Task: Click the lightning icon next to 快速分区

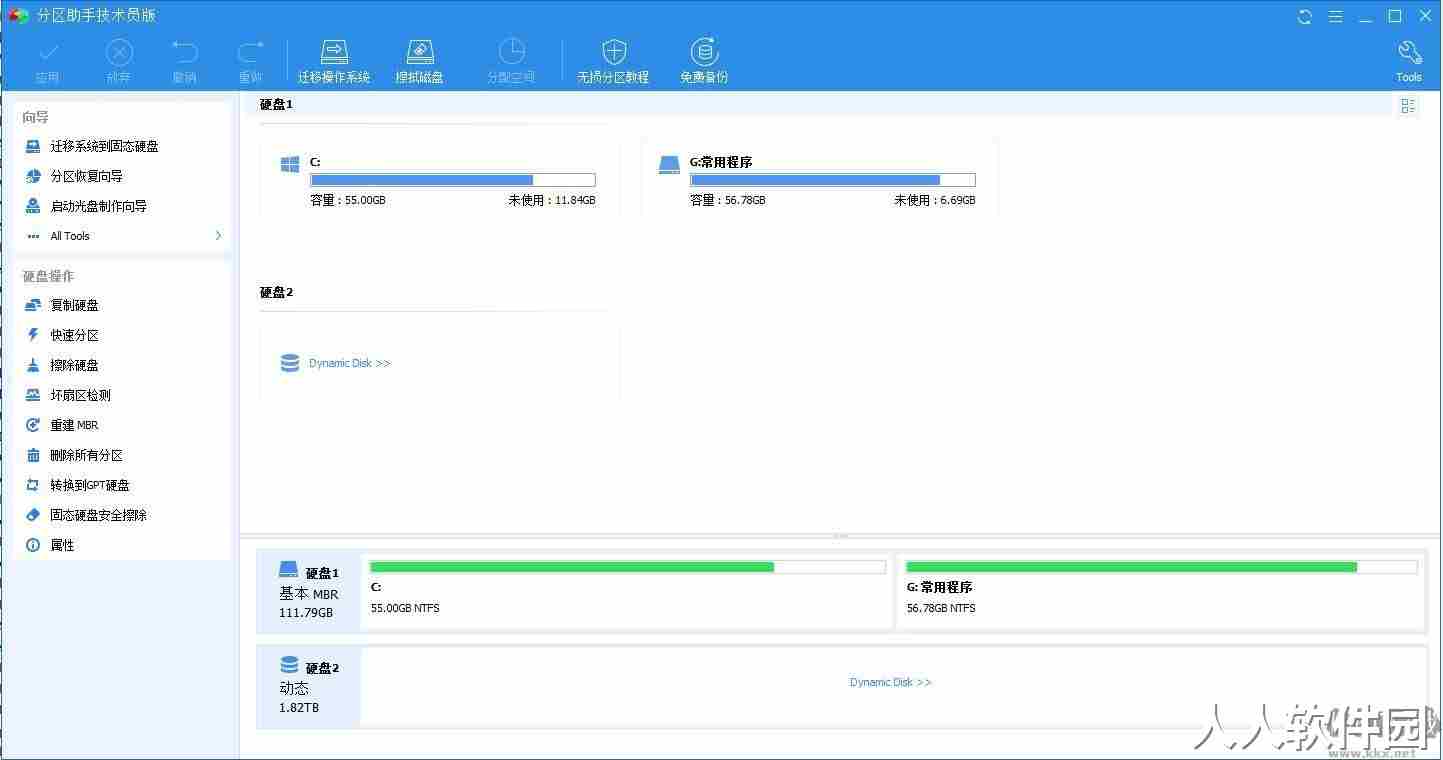Action: click(x=33, y=335)
